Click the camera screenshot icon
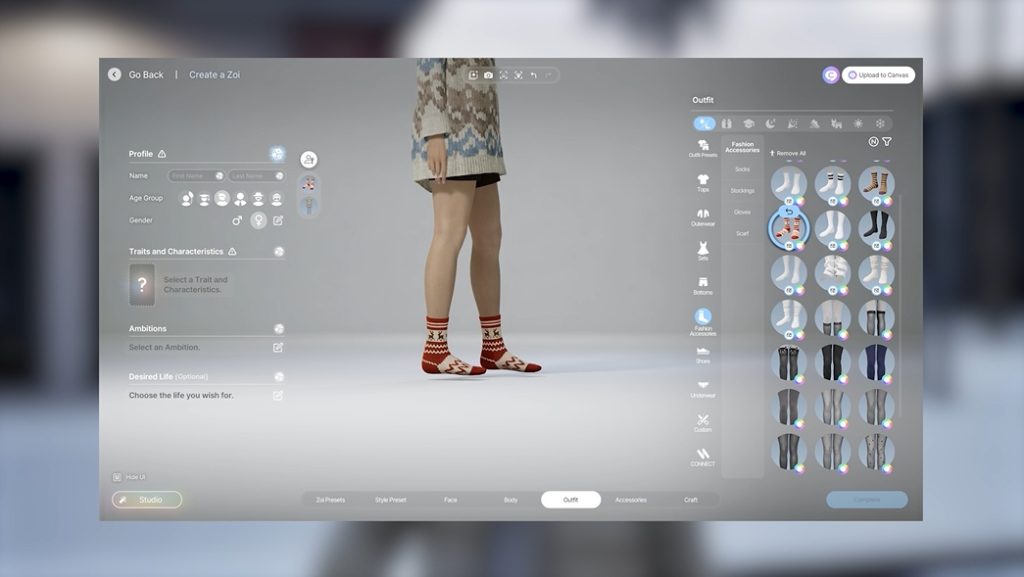Image resolution: width=1024 pixels, height=577 pixels. pos(488,75)
